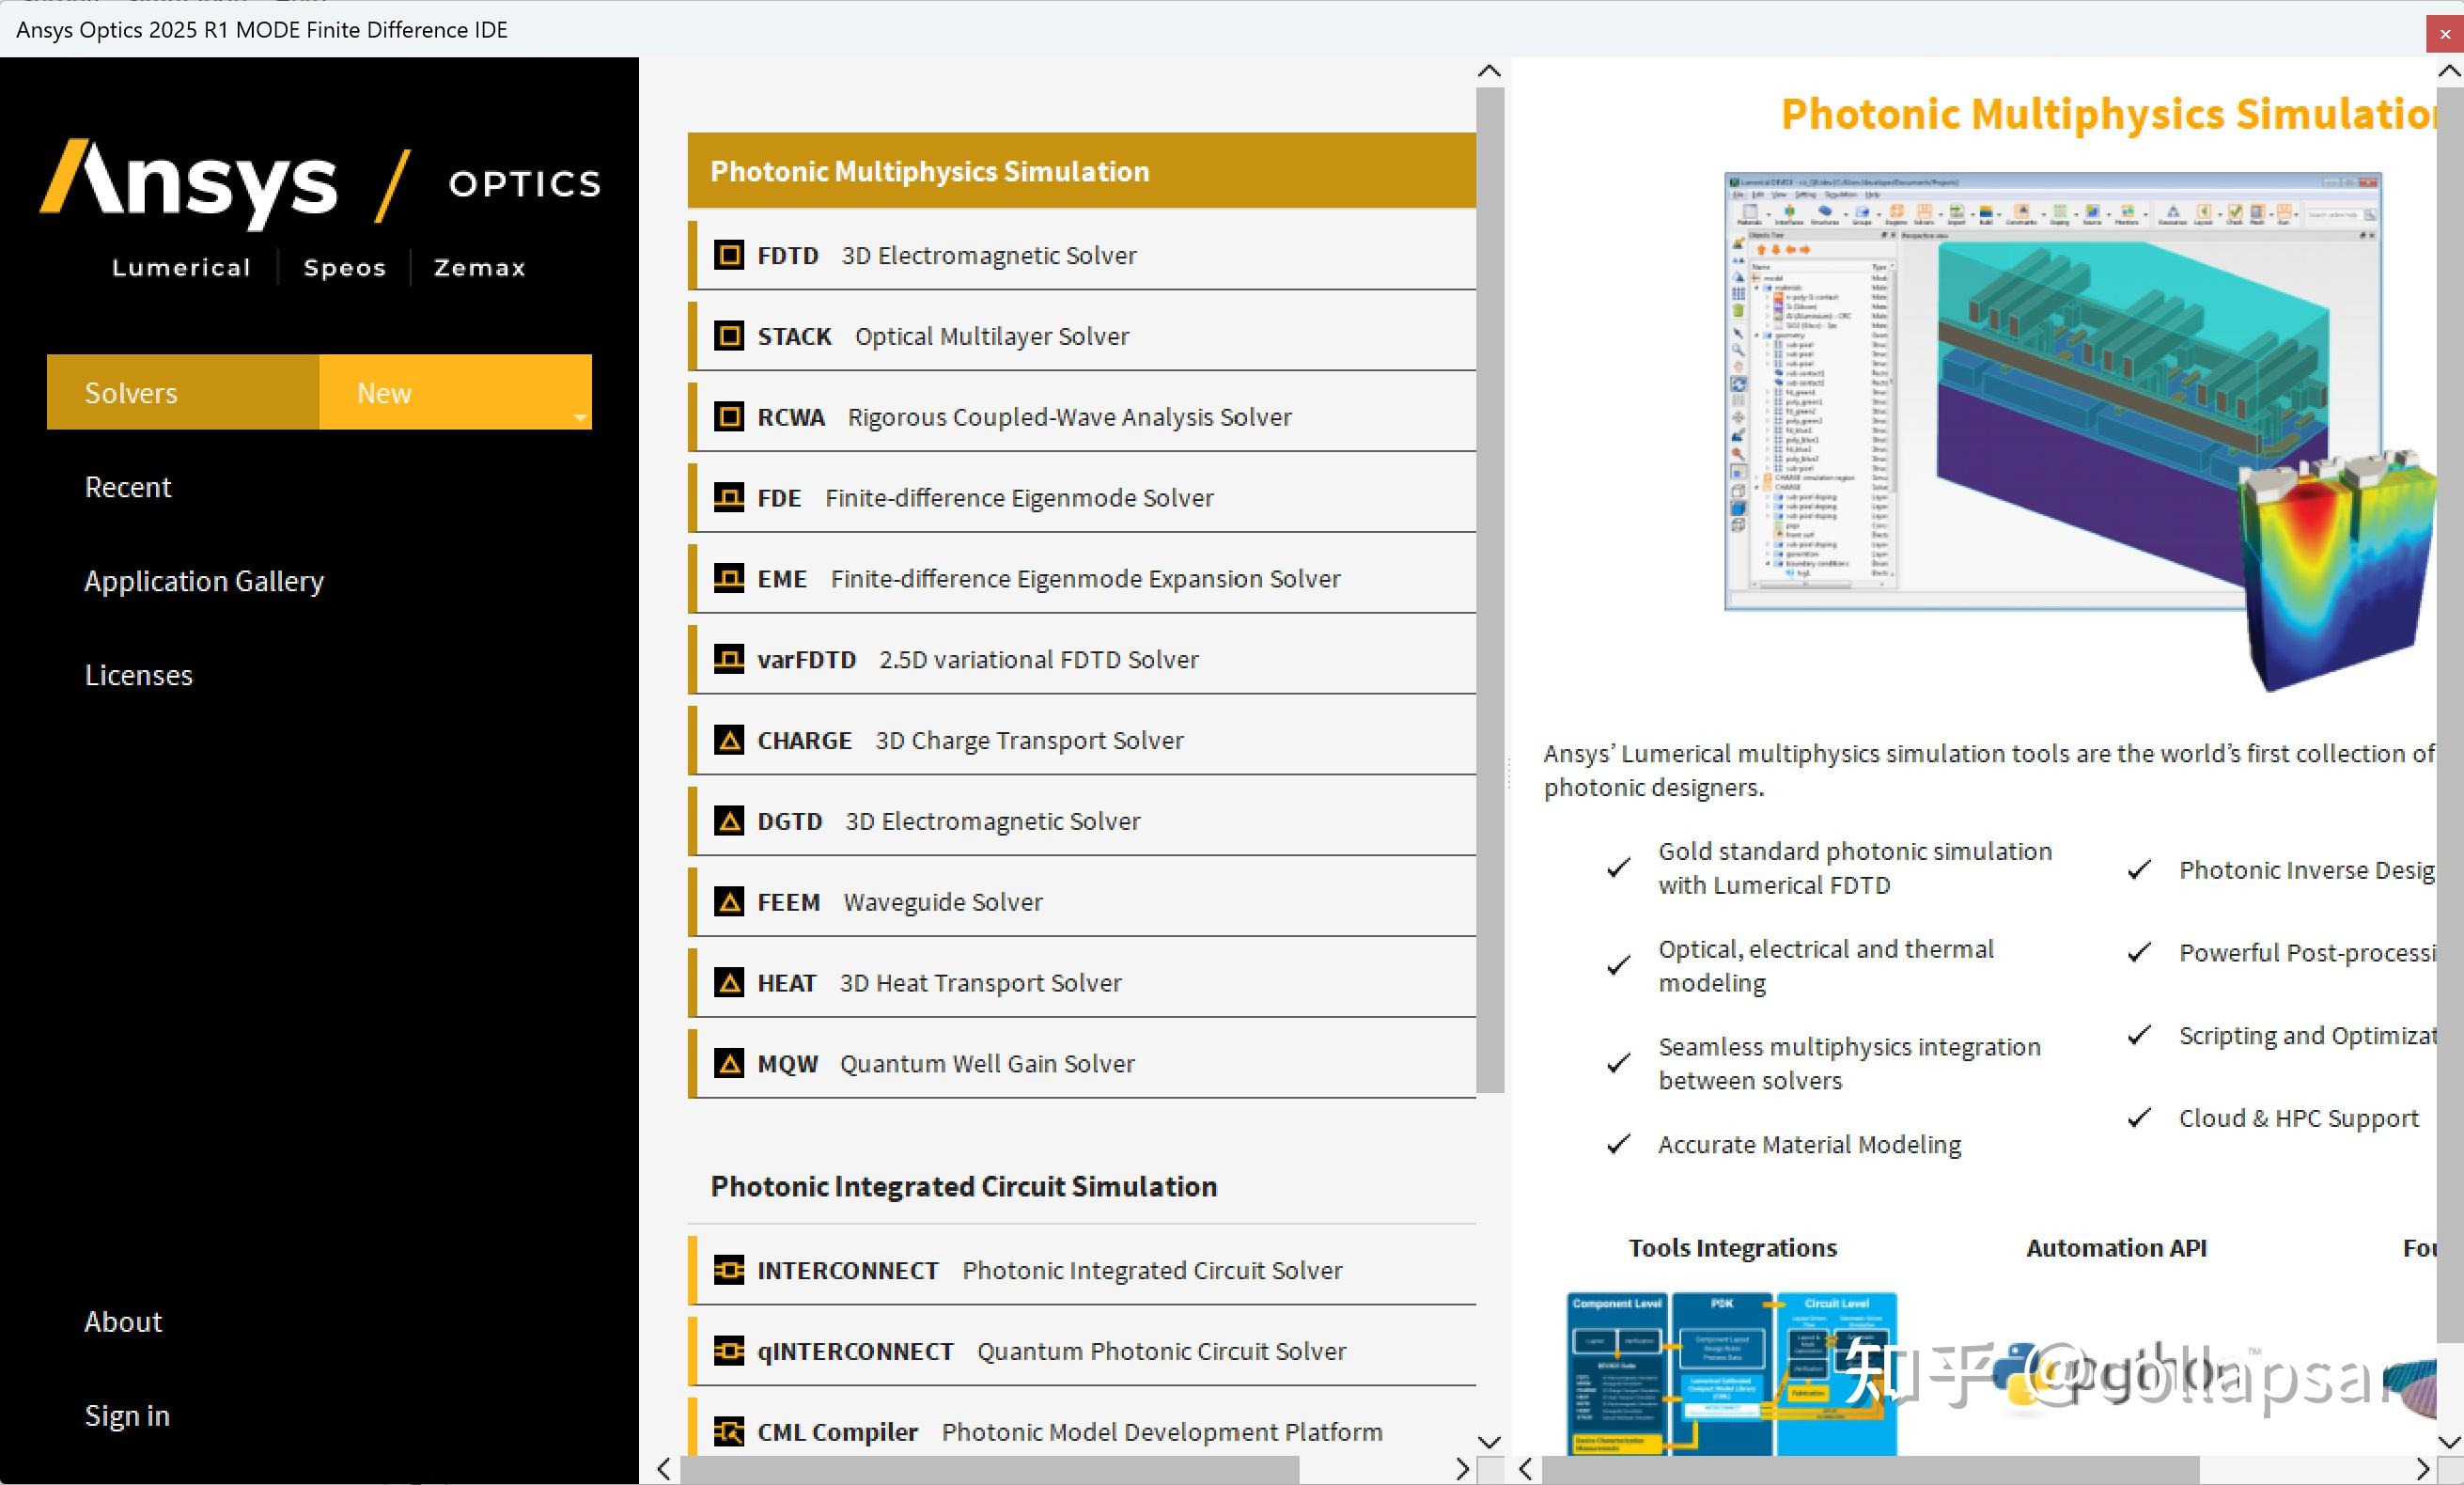Click the scroll-up chevron above the solver list

point(1489,69)
